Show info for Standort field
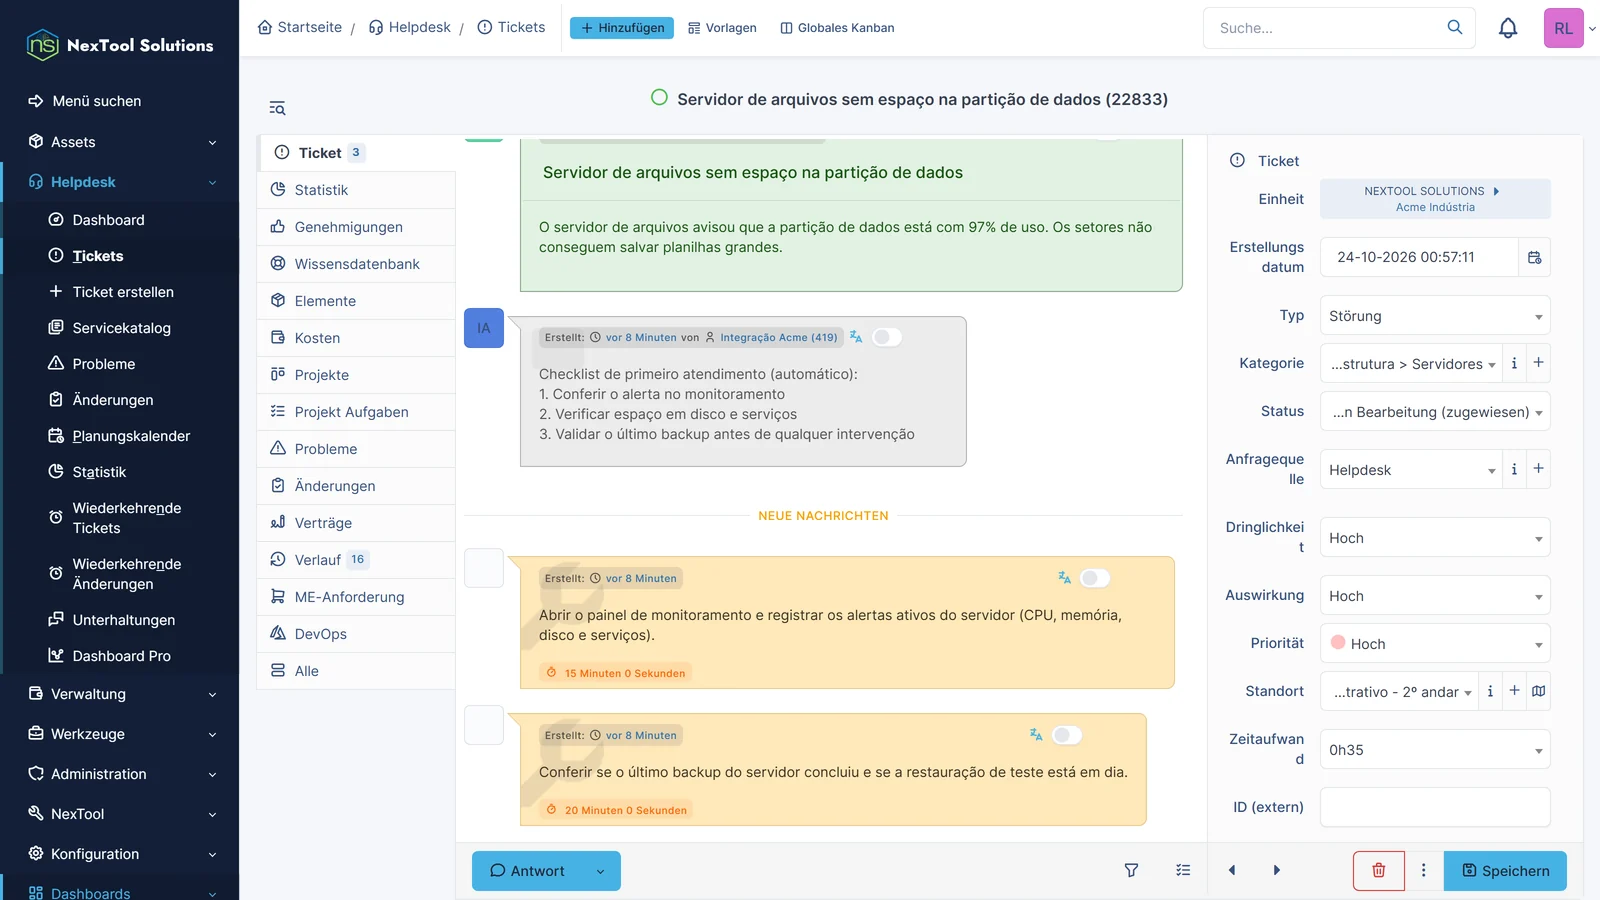This screenshot has height=900, width=1600. point(1490,691)
